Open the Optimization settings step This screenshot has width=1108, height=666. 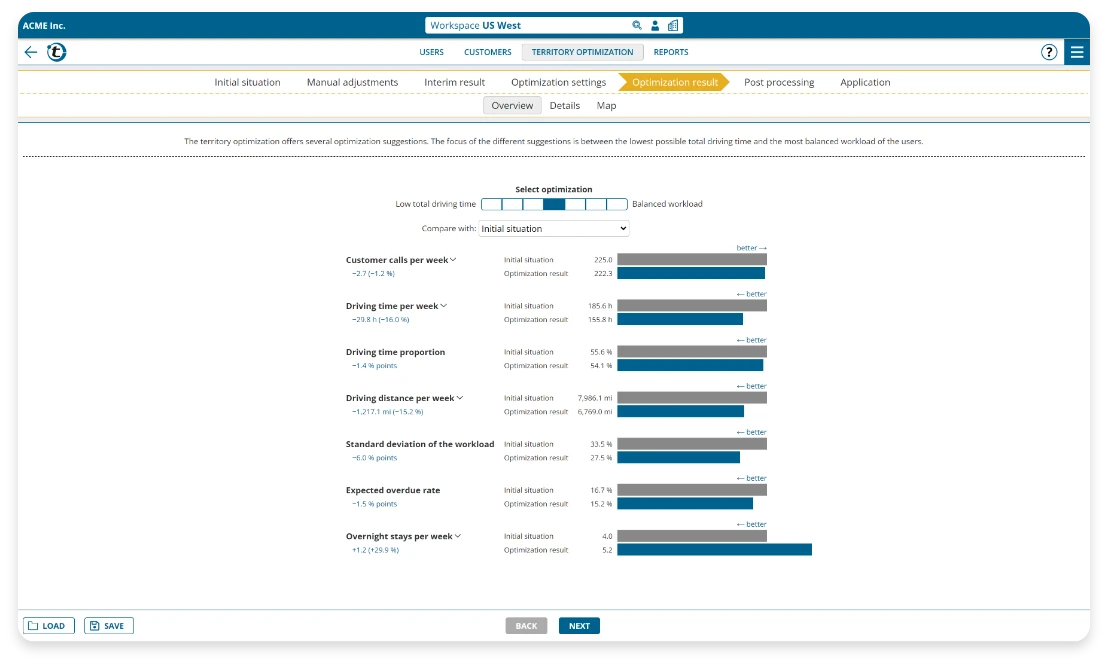click(558, 83)
